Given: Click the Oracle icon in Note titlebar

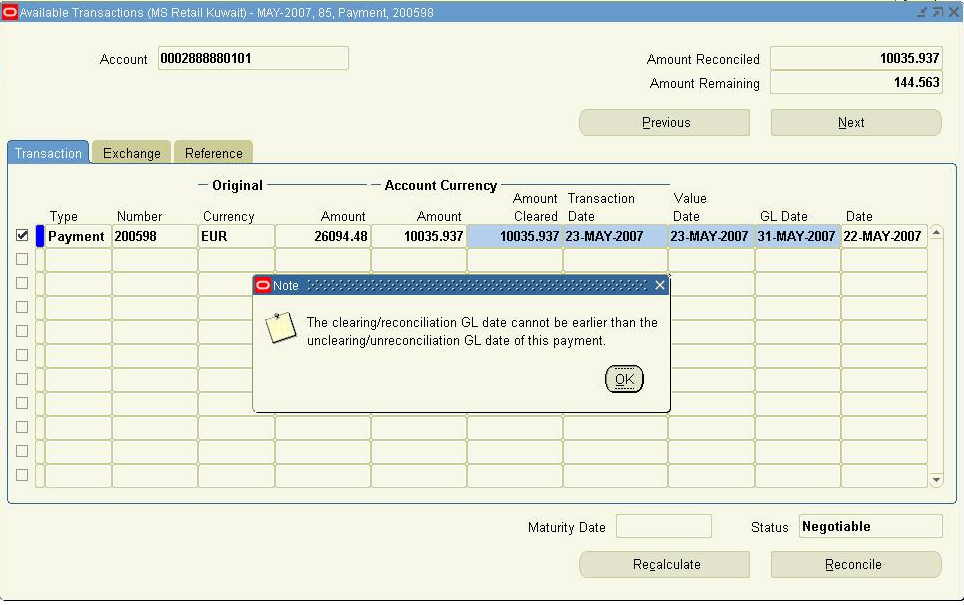Looking at the screenshot, I should (x=263, y=286).
